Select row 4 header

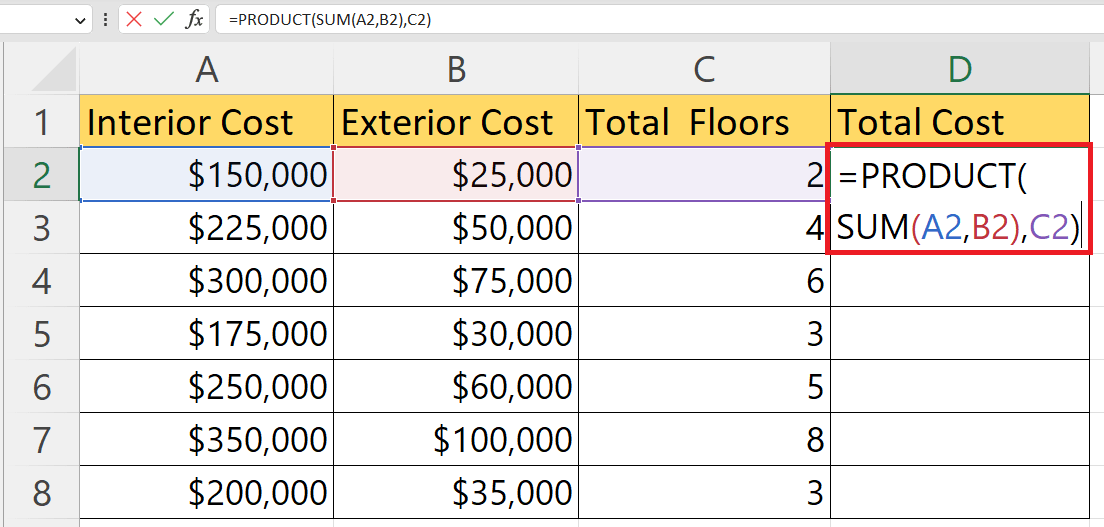[x=42, y=280]
